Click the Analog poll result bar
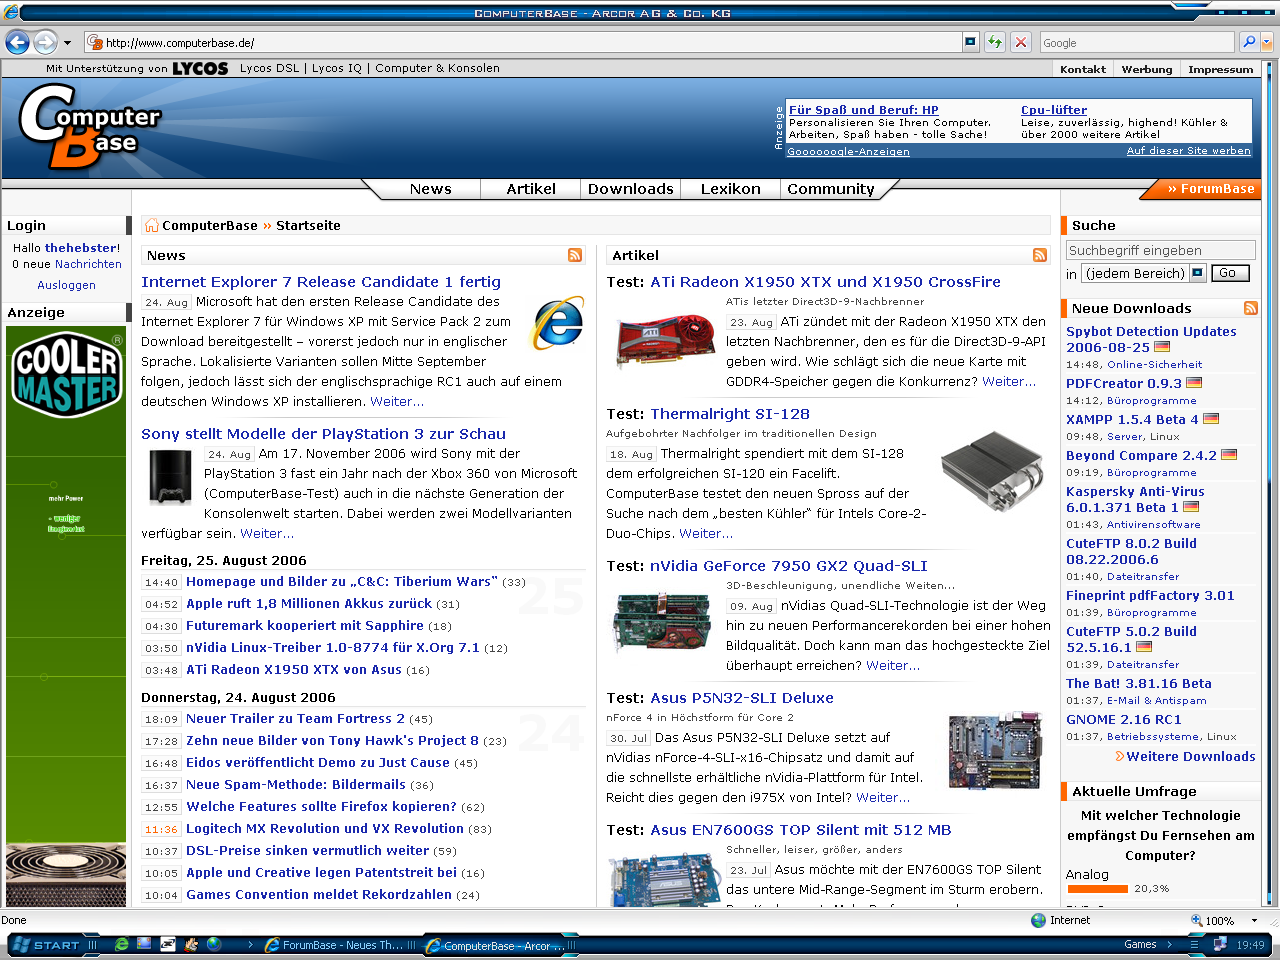The width and height of the screenshot is (1280, 960). 1097,888
